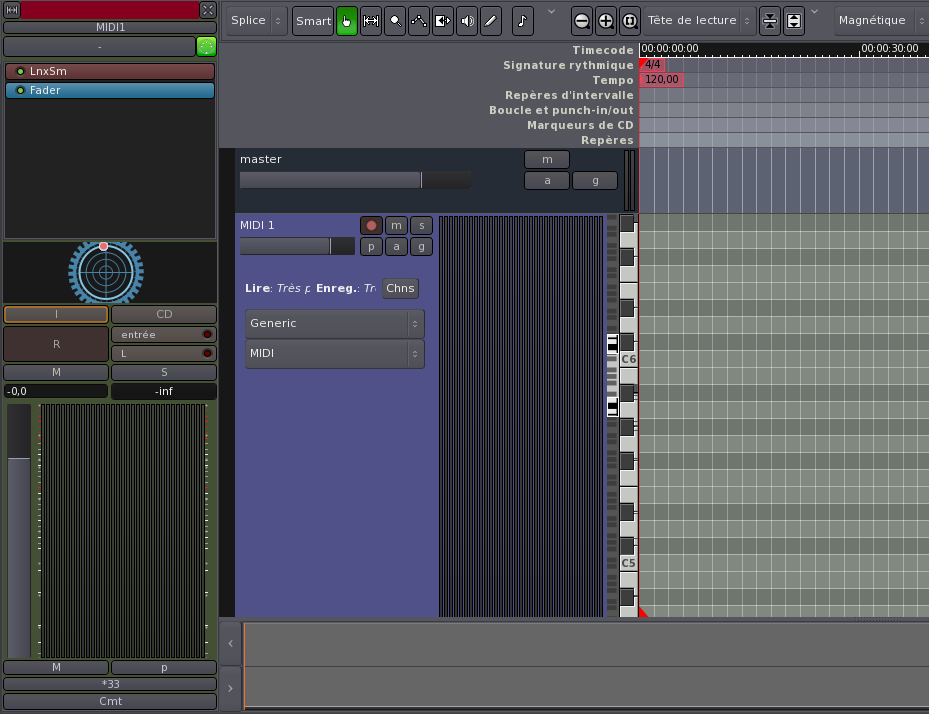
Task: Select the automation Draw points tool
Action: [x=419, y=21]
